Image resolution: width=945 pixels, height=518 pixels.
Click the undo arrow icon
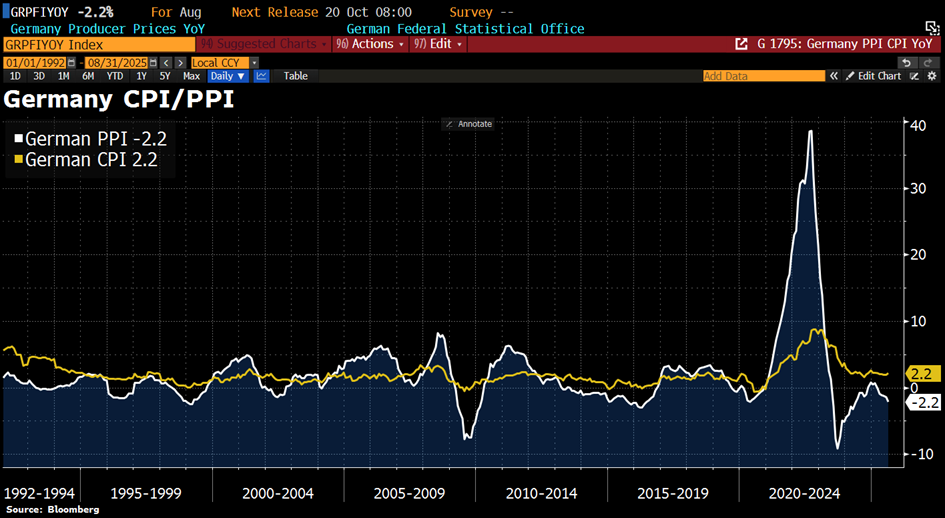coord(905,62)
